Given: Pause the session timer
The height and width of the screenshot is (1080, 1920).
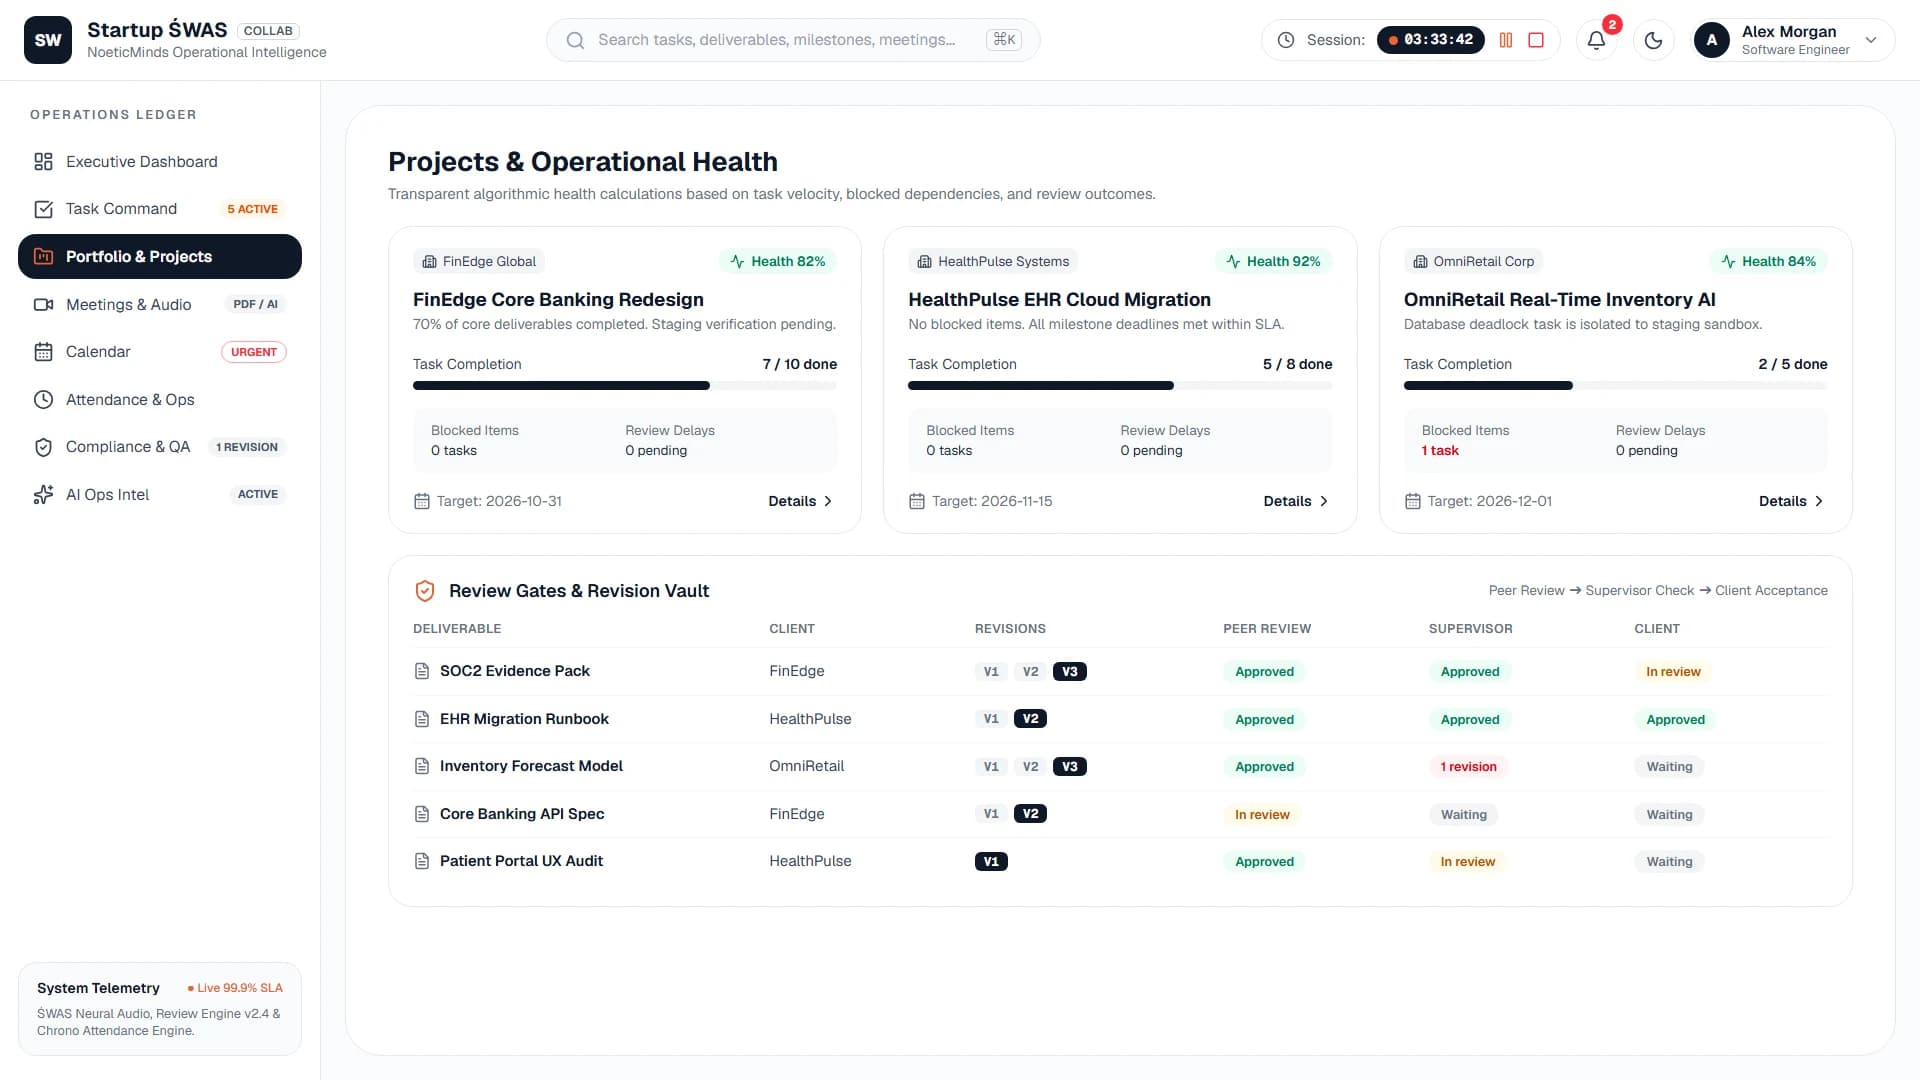Looking at the screenshot, I should (1506, 40).
